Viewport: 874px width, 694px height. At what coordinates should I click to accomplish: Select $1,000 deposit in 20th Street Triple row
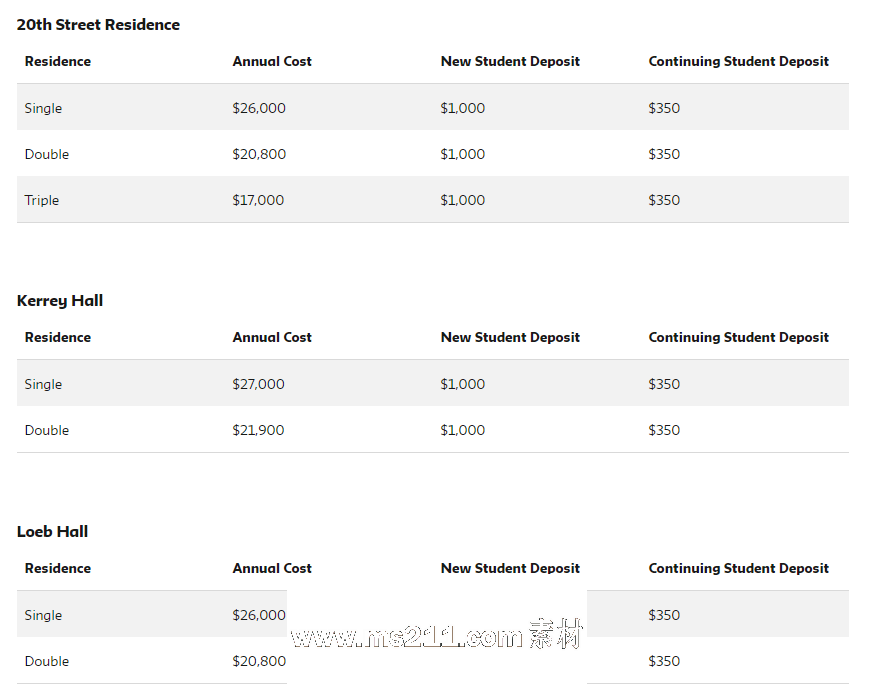463,200
